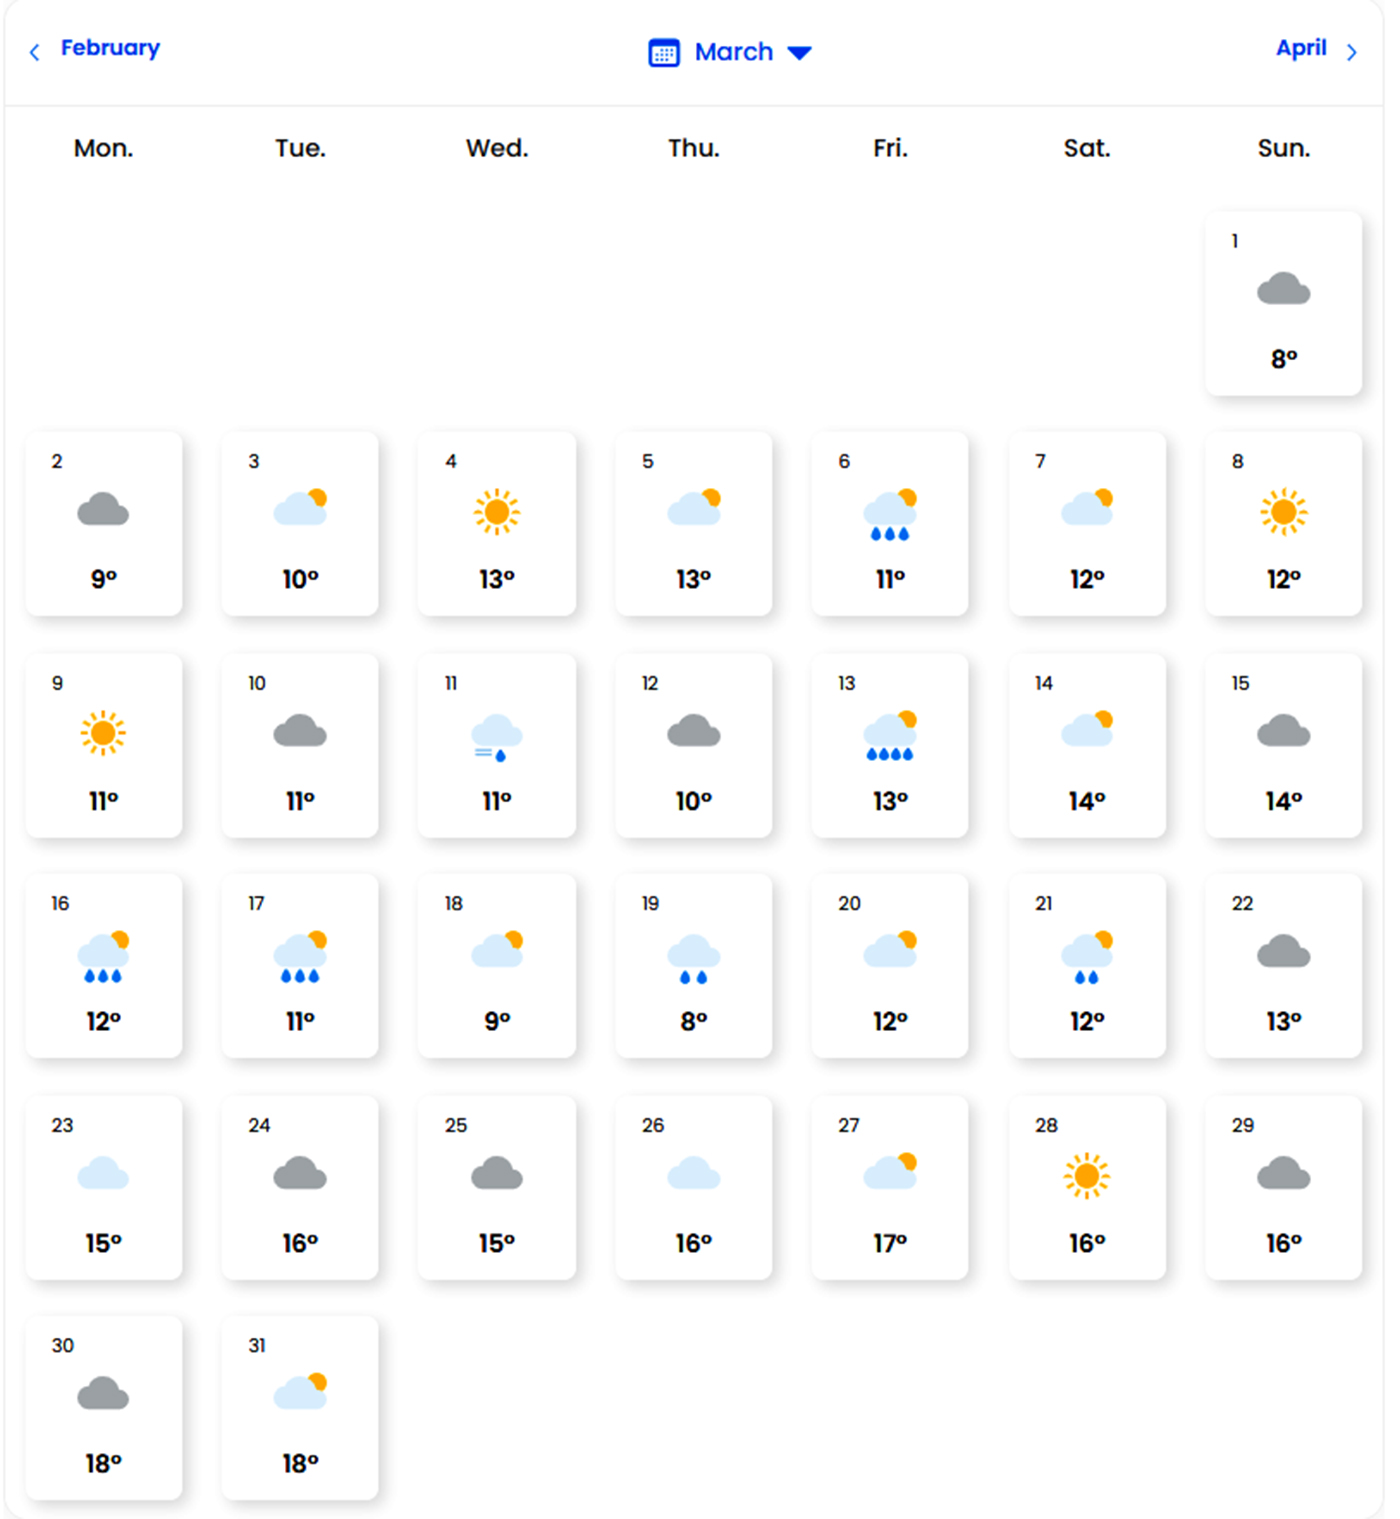1400x1519 pixels.
Task: Open the March 30 forecast card
Action: click(x=104, y=1407)
